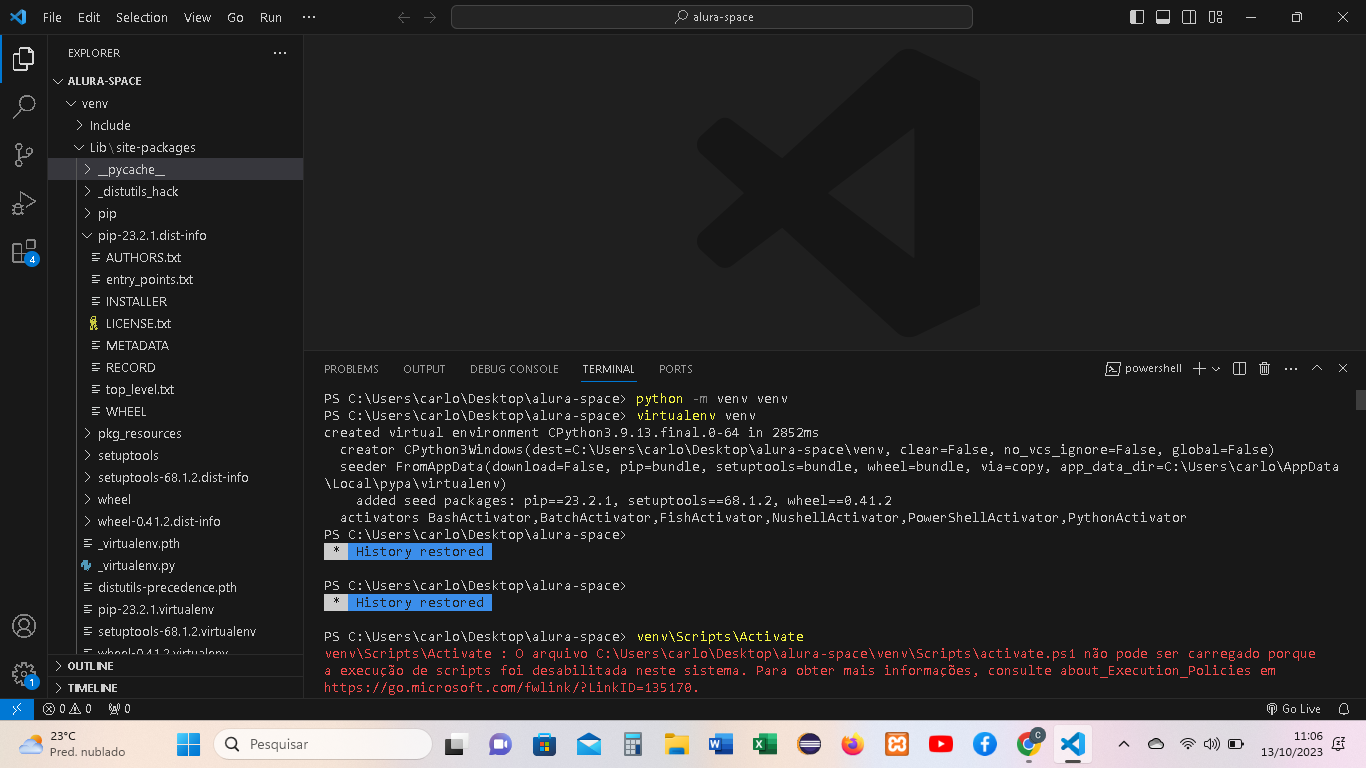Open the Run menu
1366x768 pixels.
point(271,17)
